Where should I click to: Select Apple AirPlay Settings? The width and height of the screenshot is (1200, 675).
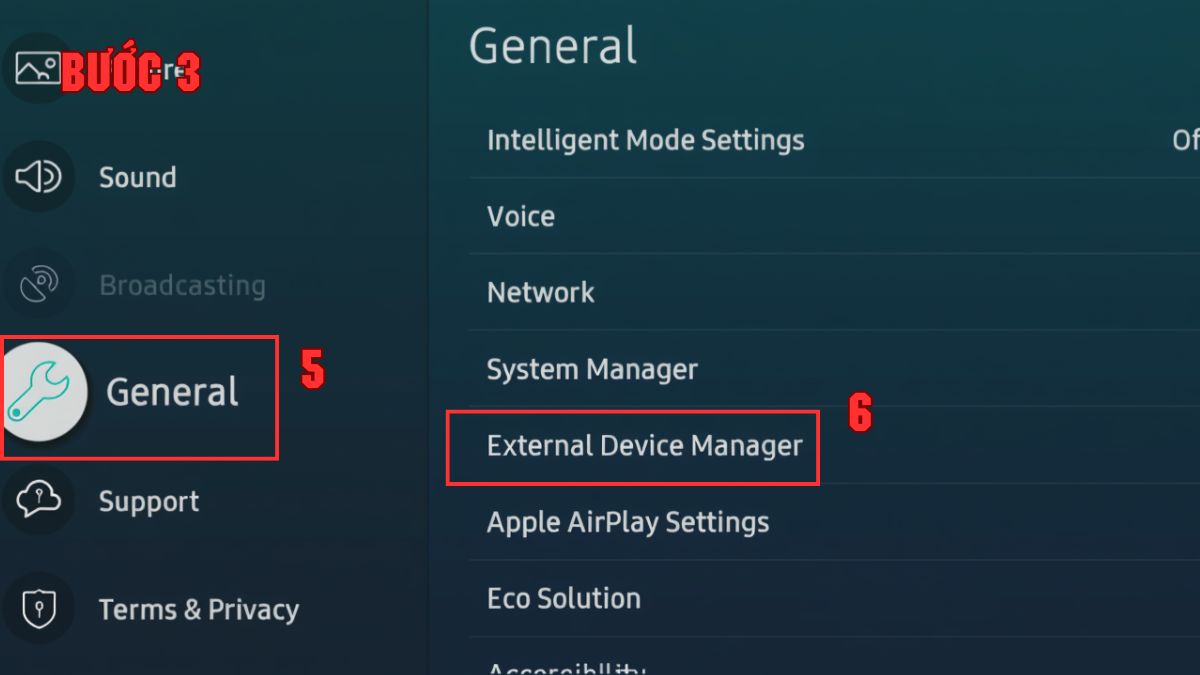coord(627,522)
